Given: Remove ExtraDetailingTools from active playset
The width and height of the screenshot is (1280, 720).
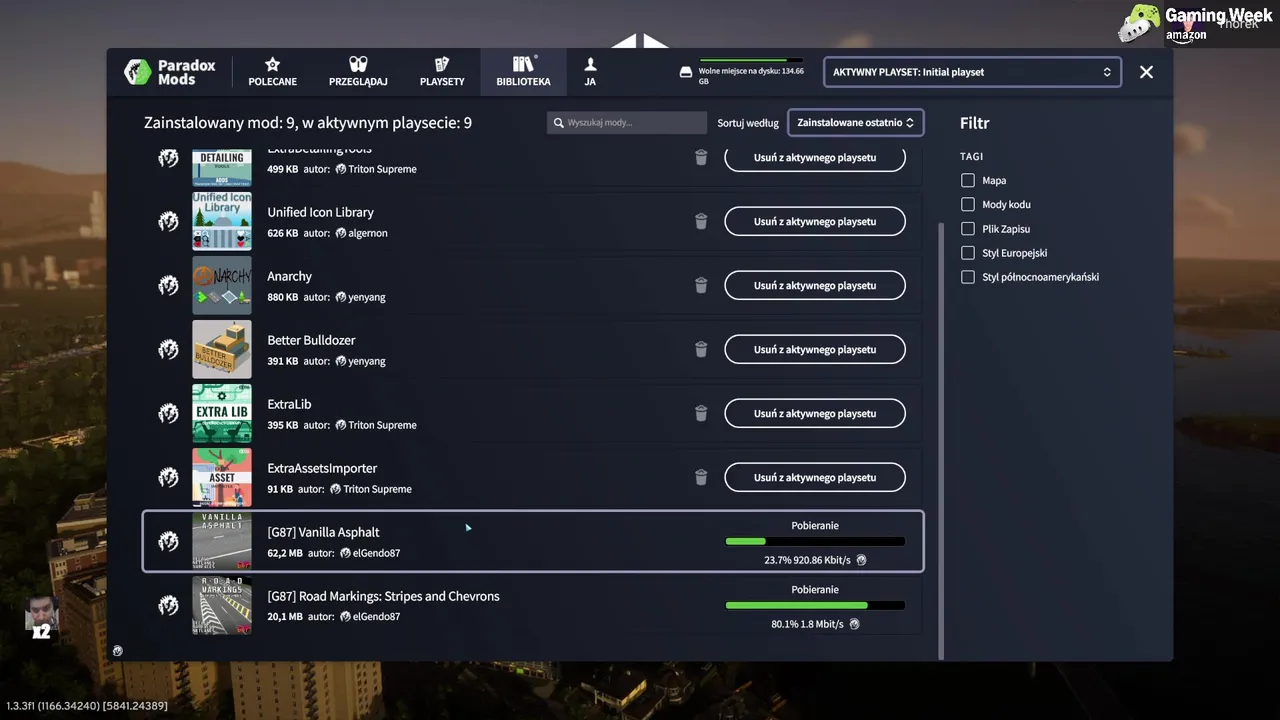Looking at the screenshot, I should pos(815,158).
